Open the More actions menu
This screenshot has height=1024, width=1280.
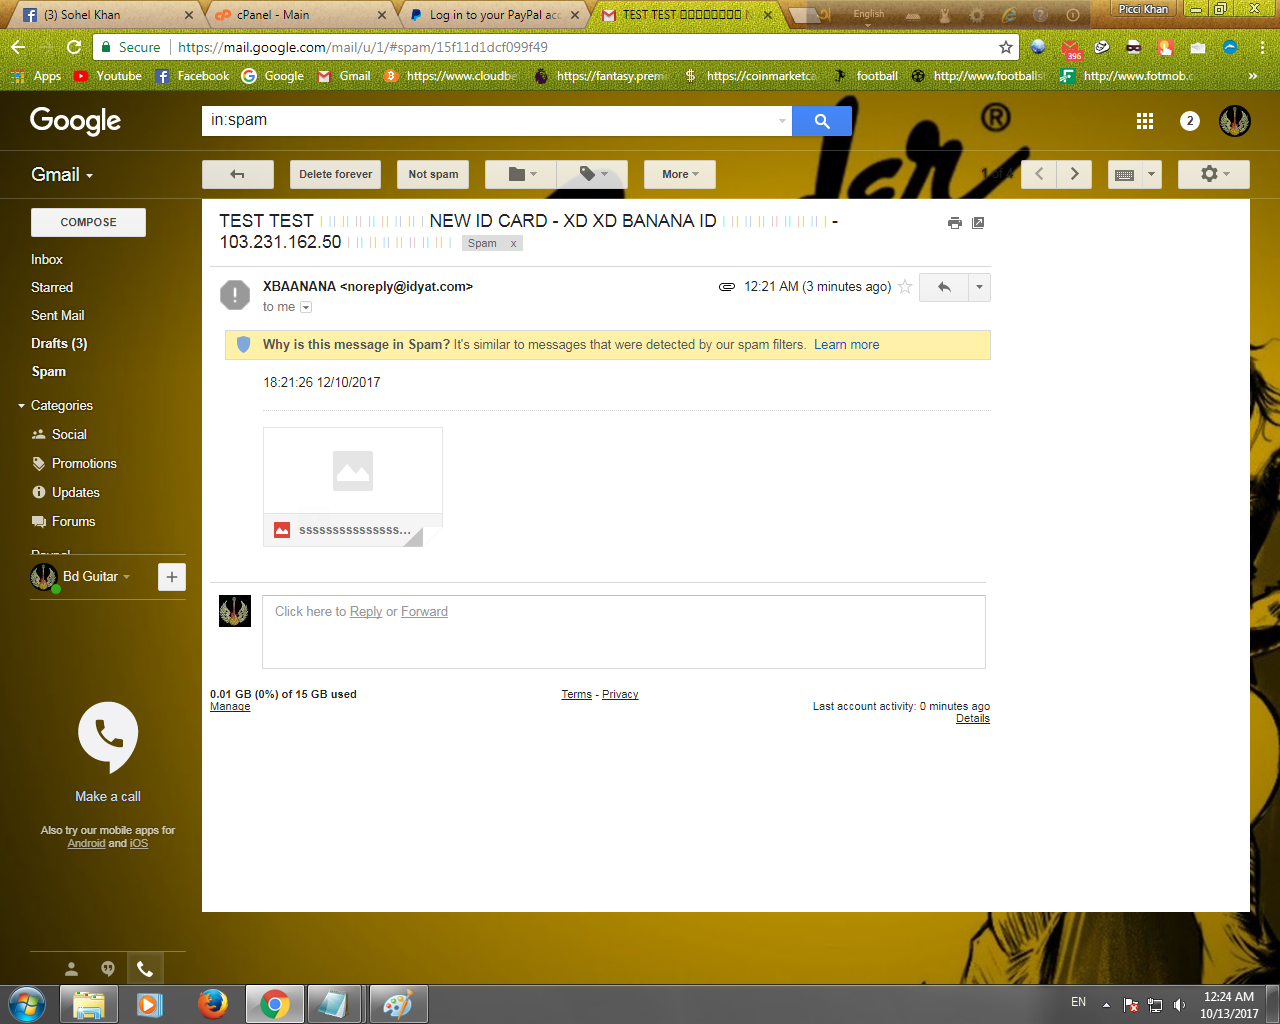(x=680, y=174)
